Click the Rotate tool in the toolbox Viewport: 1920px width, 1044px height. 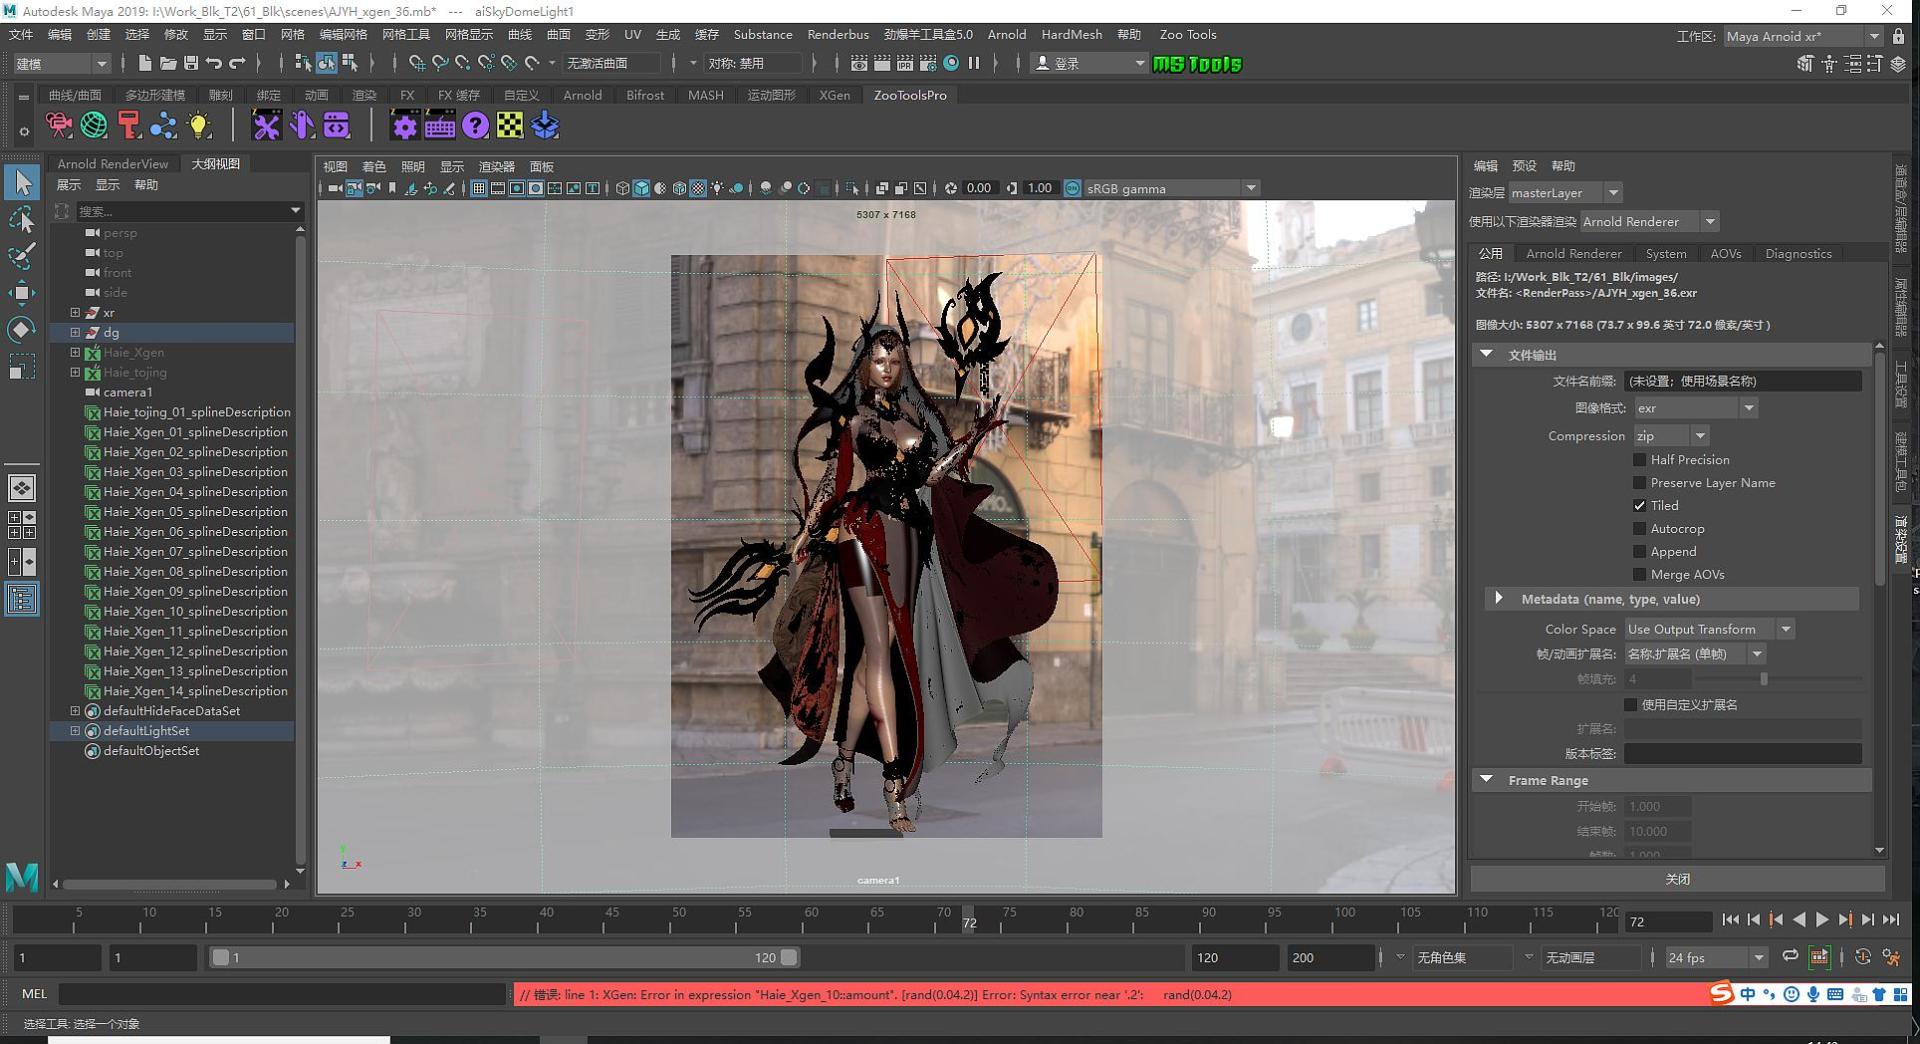tap(22, 330)
